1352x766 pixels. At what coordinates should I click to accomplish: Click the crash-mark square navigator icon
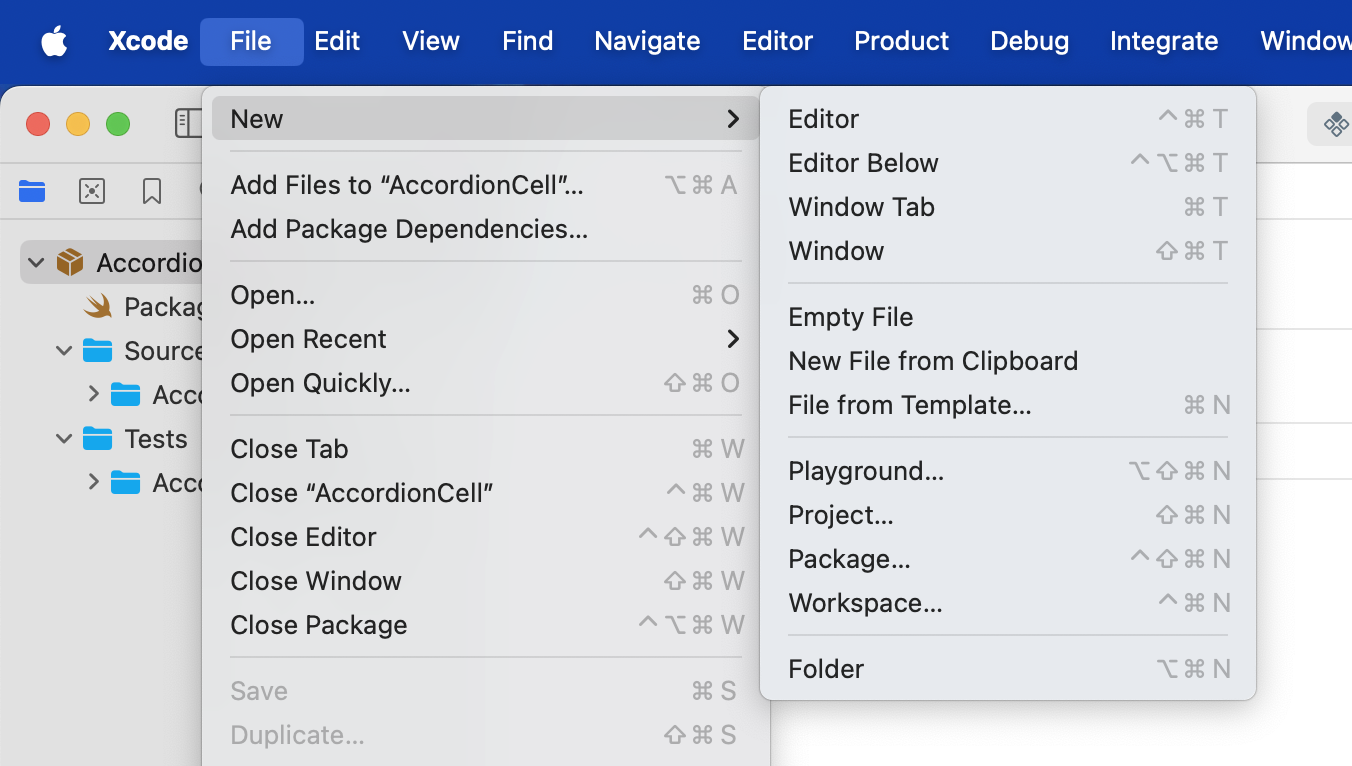pos(92,191)
